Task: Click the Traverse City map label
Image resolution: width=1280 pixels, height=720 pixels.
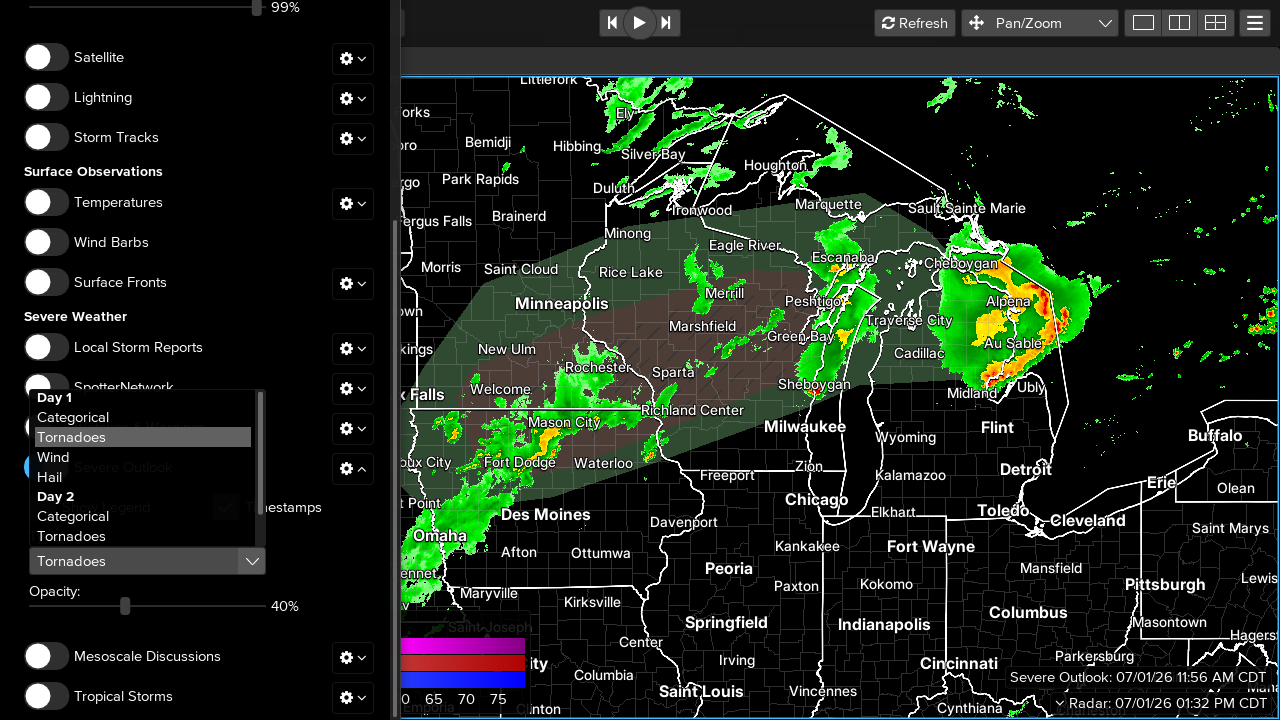Action: coord(909,321)
